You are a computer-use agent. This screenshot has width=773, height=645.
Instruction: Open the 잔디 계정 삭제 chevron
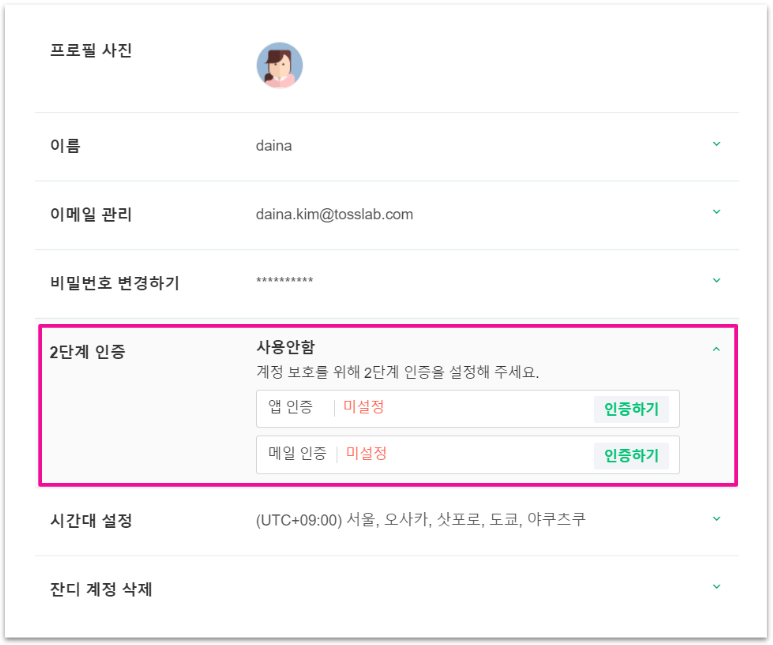pyautogui.click(x=716, y=587)
